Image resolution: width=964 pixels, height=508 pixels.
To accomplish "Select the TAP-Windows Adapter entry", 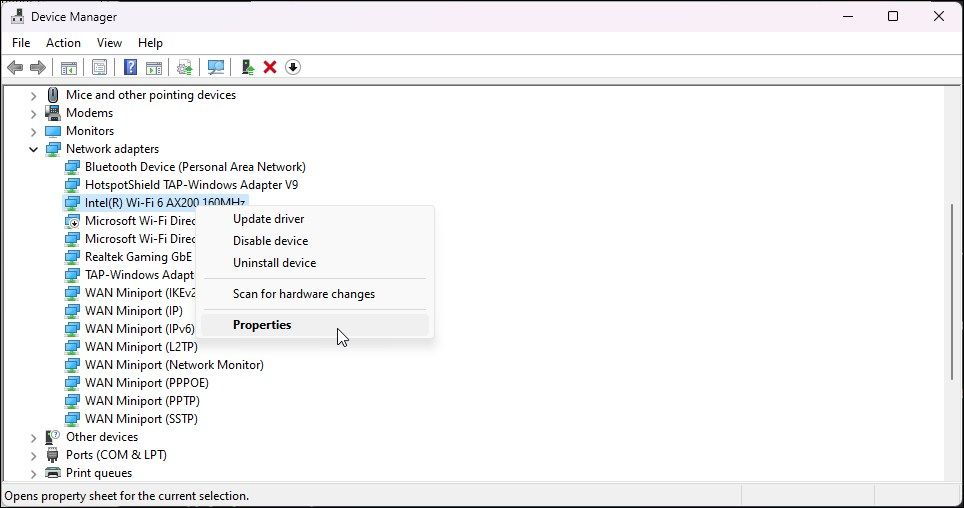I will (x=139, y=275).
